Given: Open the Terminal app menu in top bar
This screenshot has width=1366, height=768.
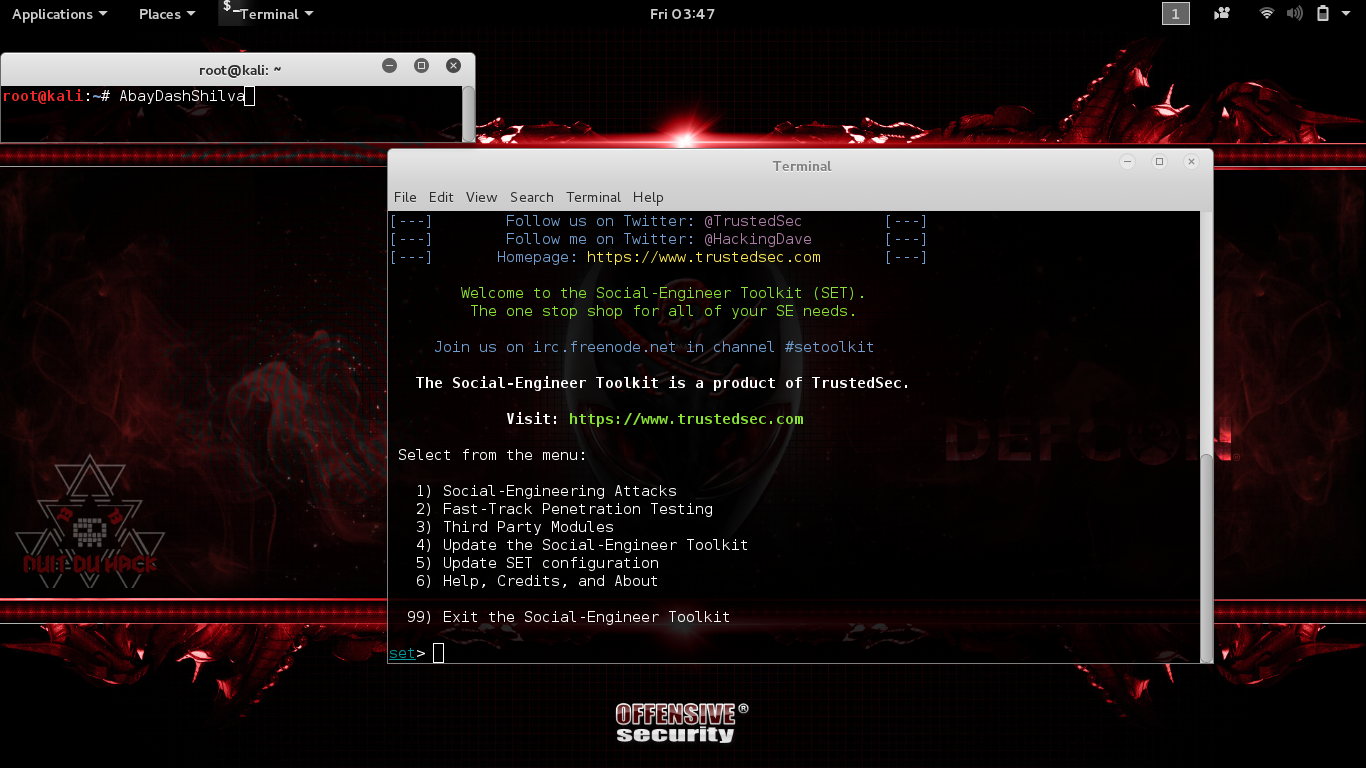Looking at the screenshot, I should (x=277, y=14).
